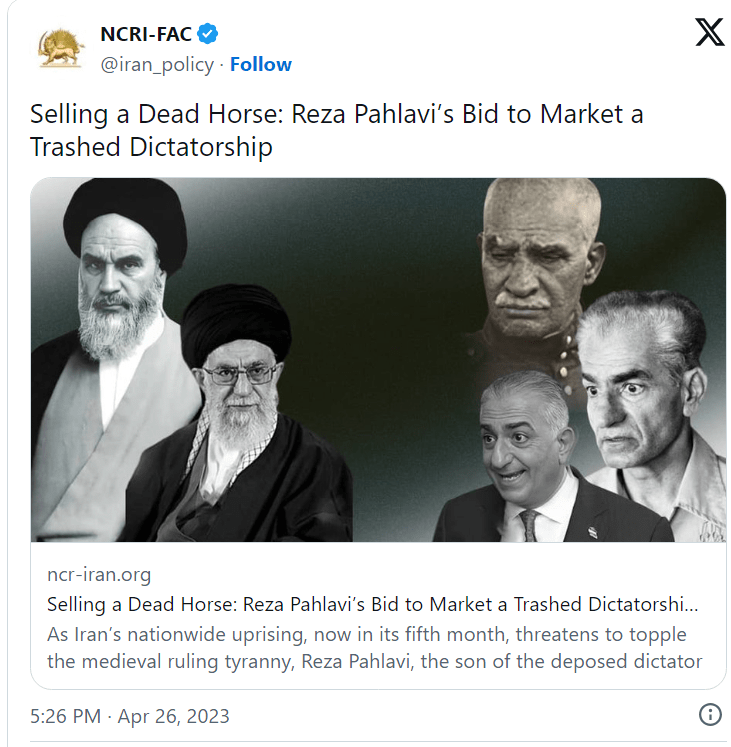
Task: Open the NCRI-FAC display name profile link
Action: click(x=146, y=34)
